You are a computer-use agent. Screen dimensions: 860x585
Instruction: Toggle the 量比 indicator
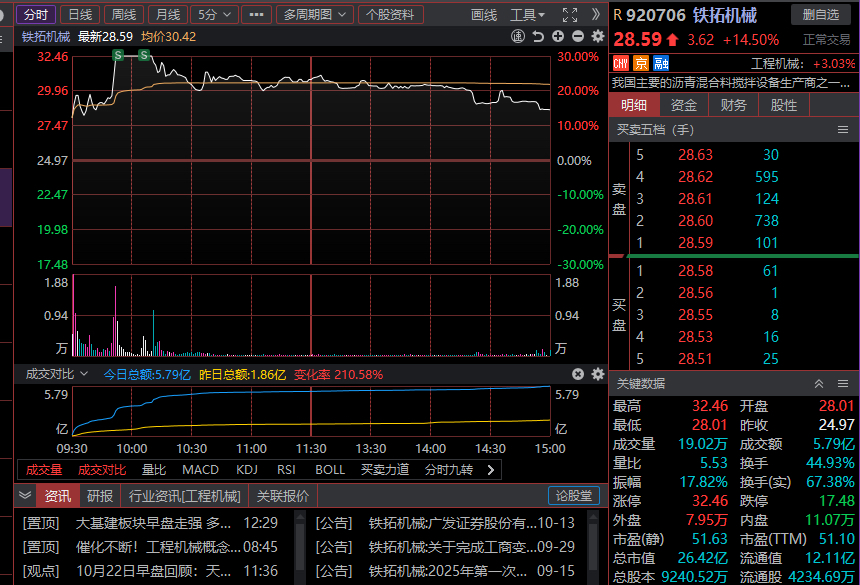pos(154,470)
